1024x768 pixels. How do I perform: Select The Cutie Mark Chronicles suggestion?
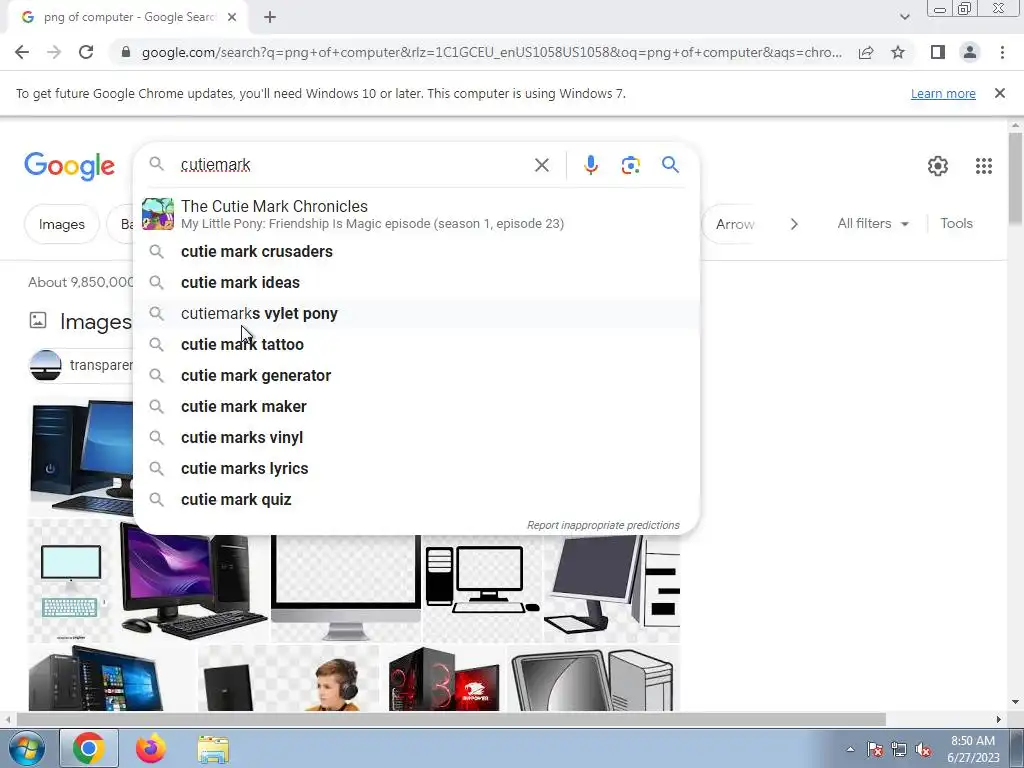[416, 214]
